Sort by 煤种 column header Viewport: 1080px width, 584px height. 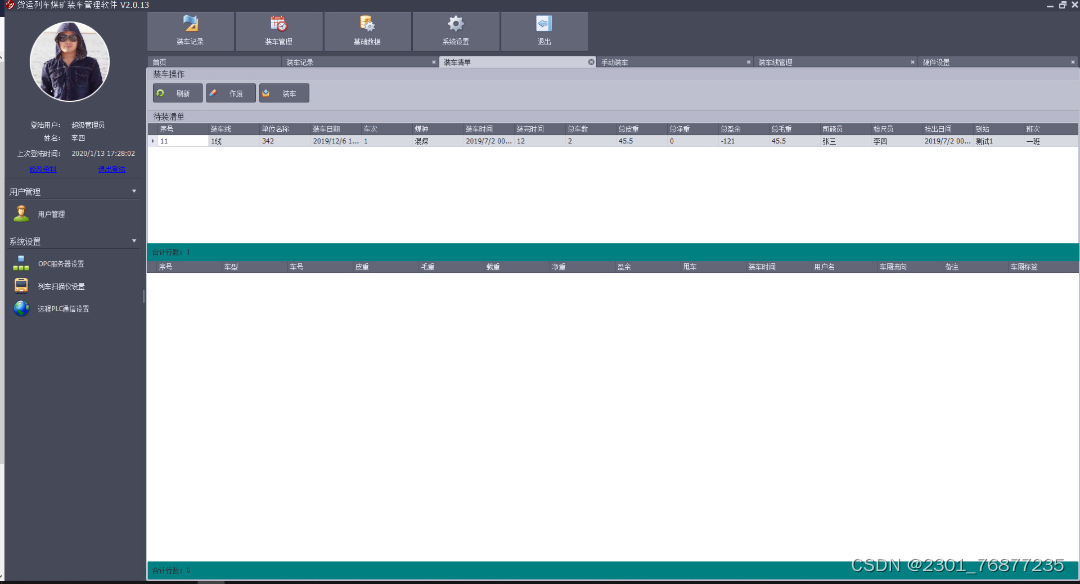(x=437, y=129)
